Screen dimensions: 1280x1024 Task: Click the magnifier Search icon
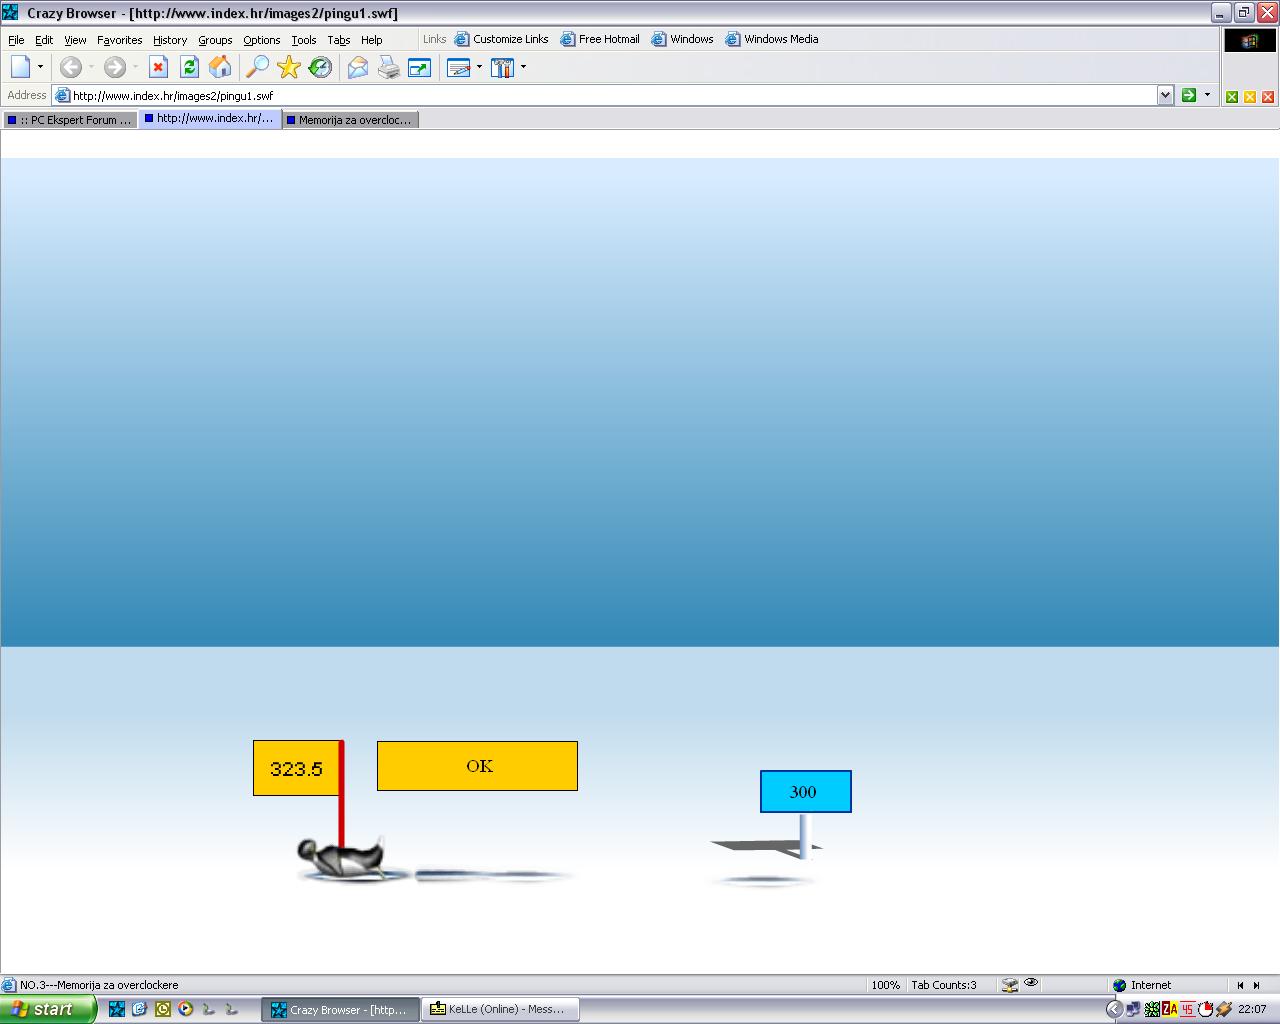coord(257,67)
